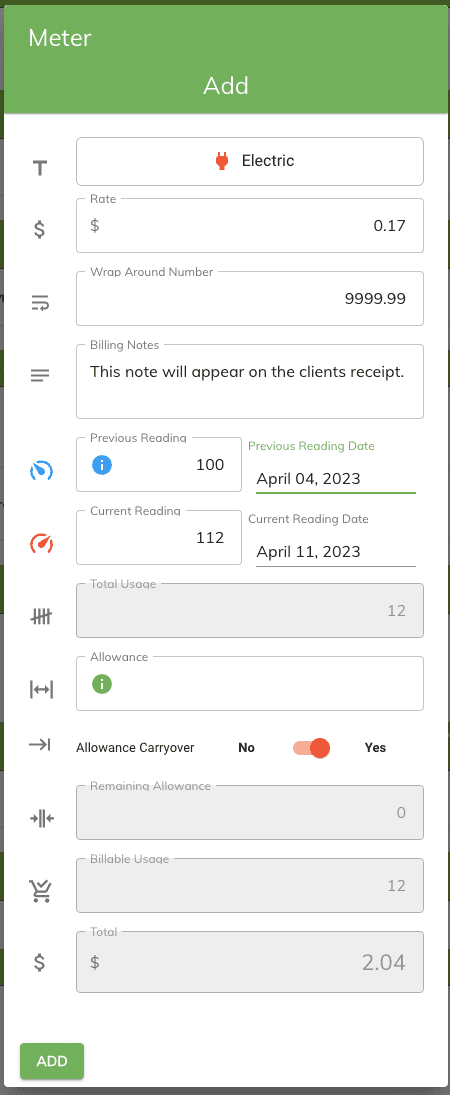Viewport: 450px width, 1095px height.
Task: Click the Meter title in header
Action: pyautogui.click(x=59, y=38)
